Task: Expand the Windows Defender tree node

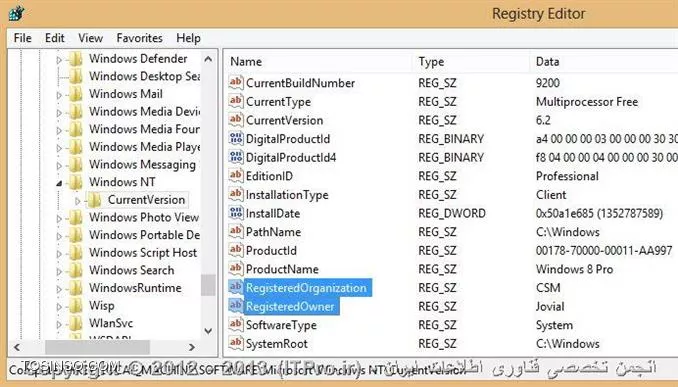Action: tap(59, 60)
